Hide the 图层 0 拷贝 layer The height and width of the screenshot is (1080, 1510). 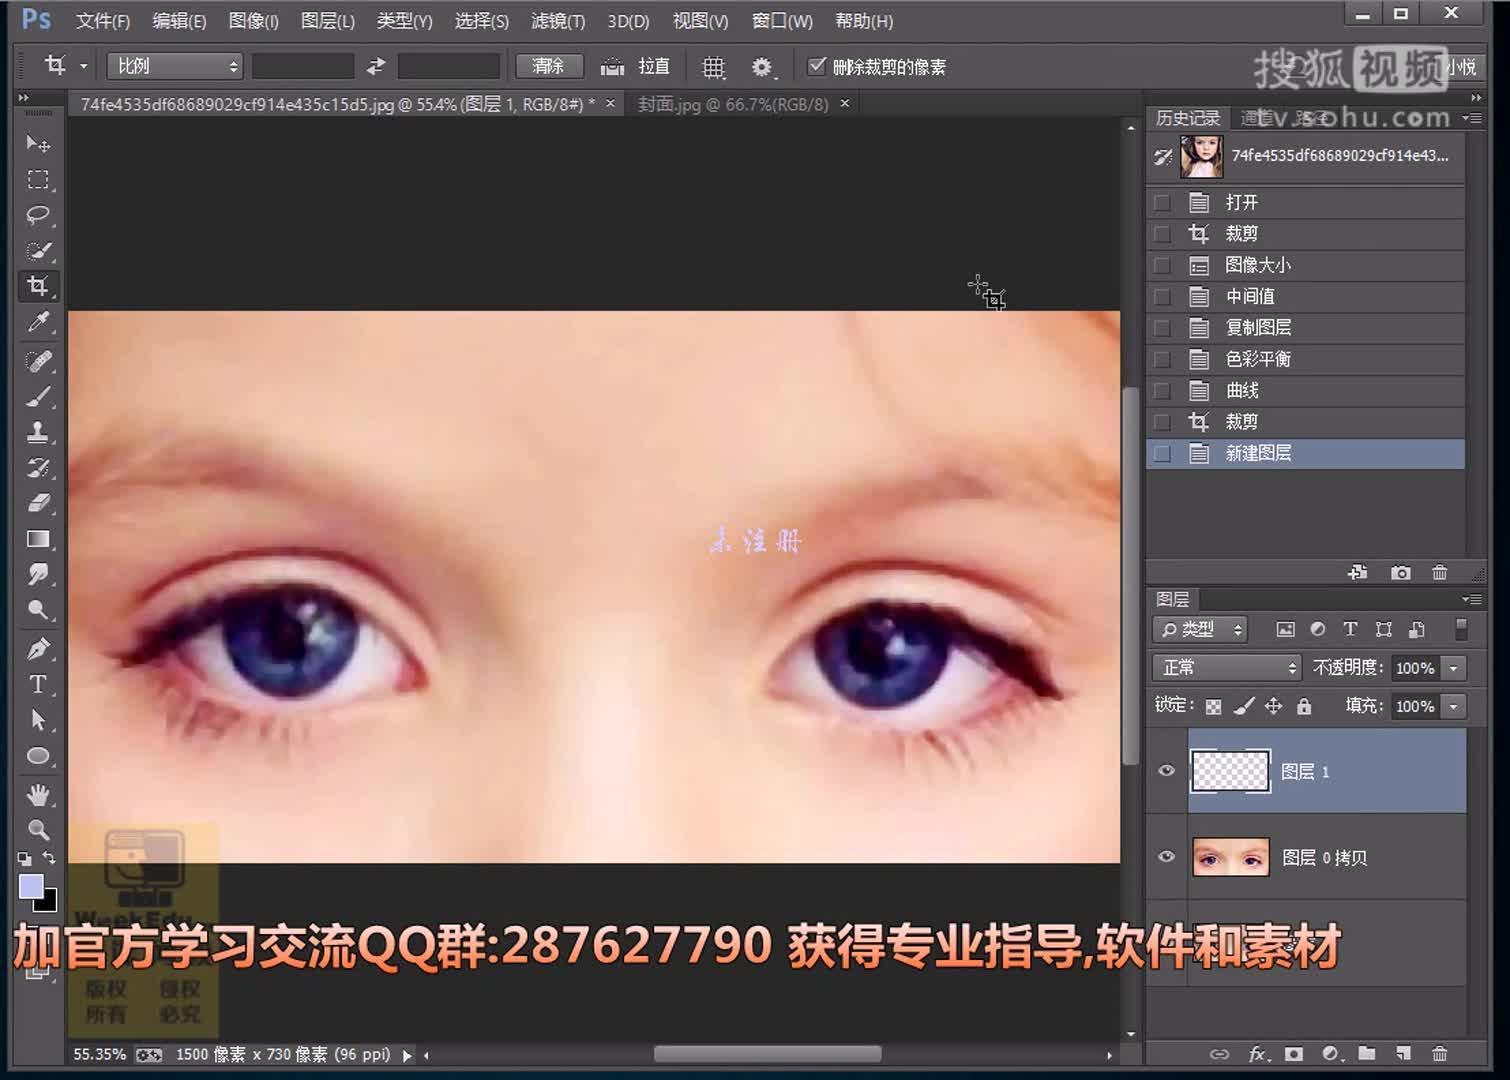click(1165, 857)
